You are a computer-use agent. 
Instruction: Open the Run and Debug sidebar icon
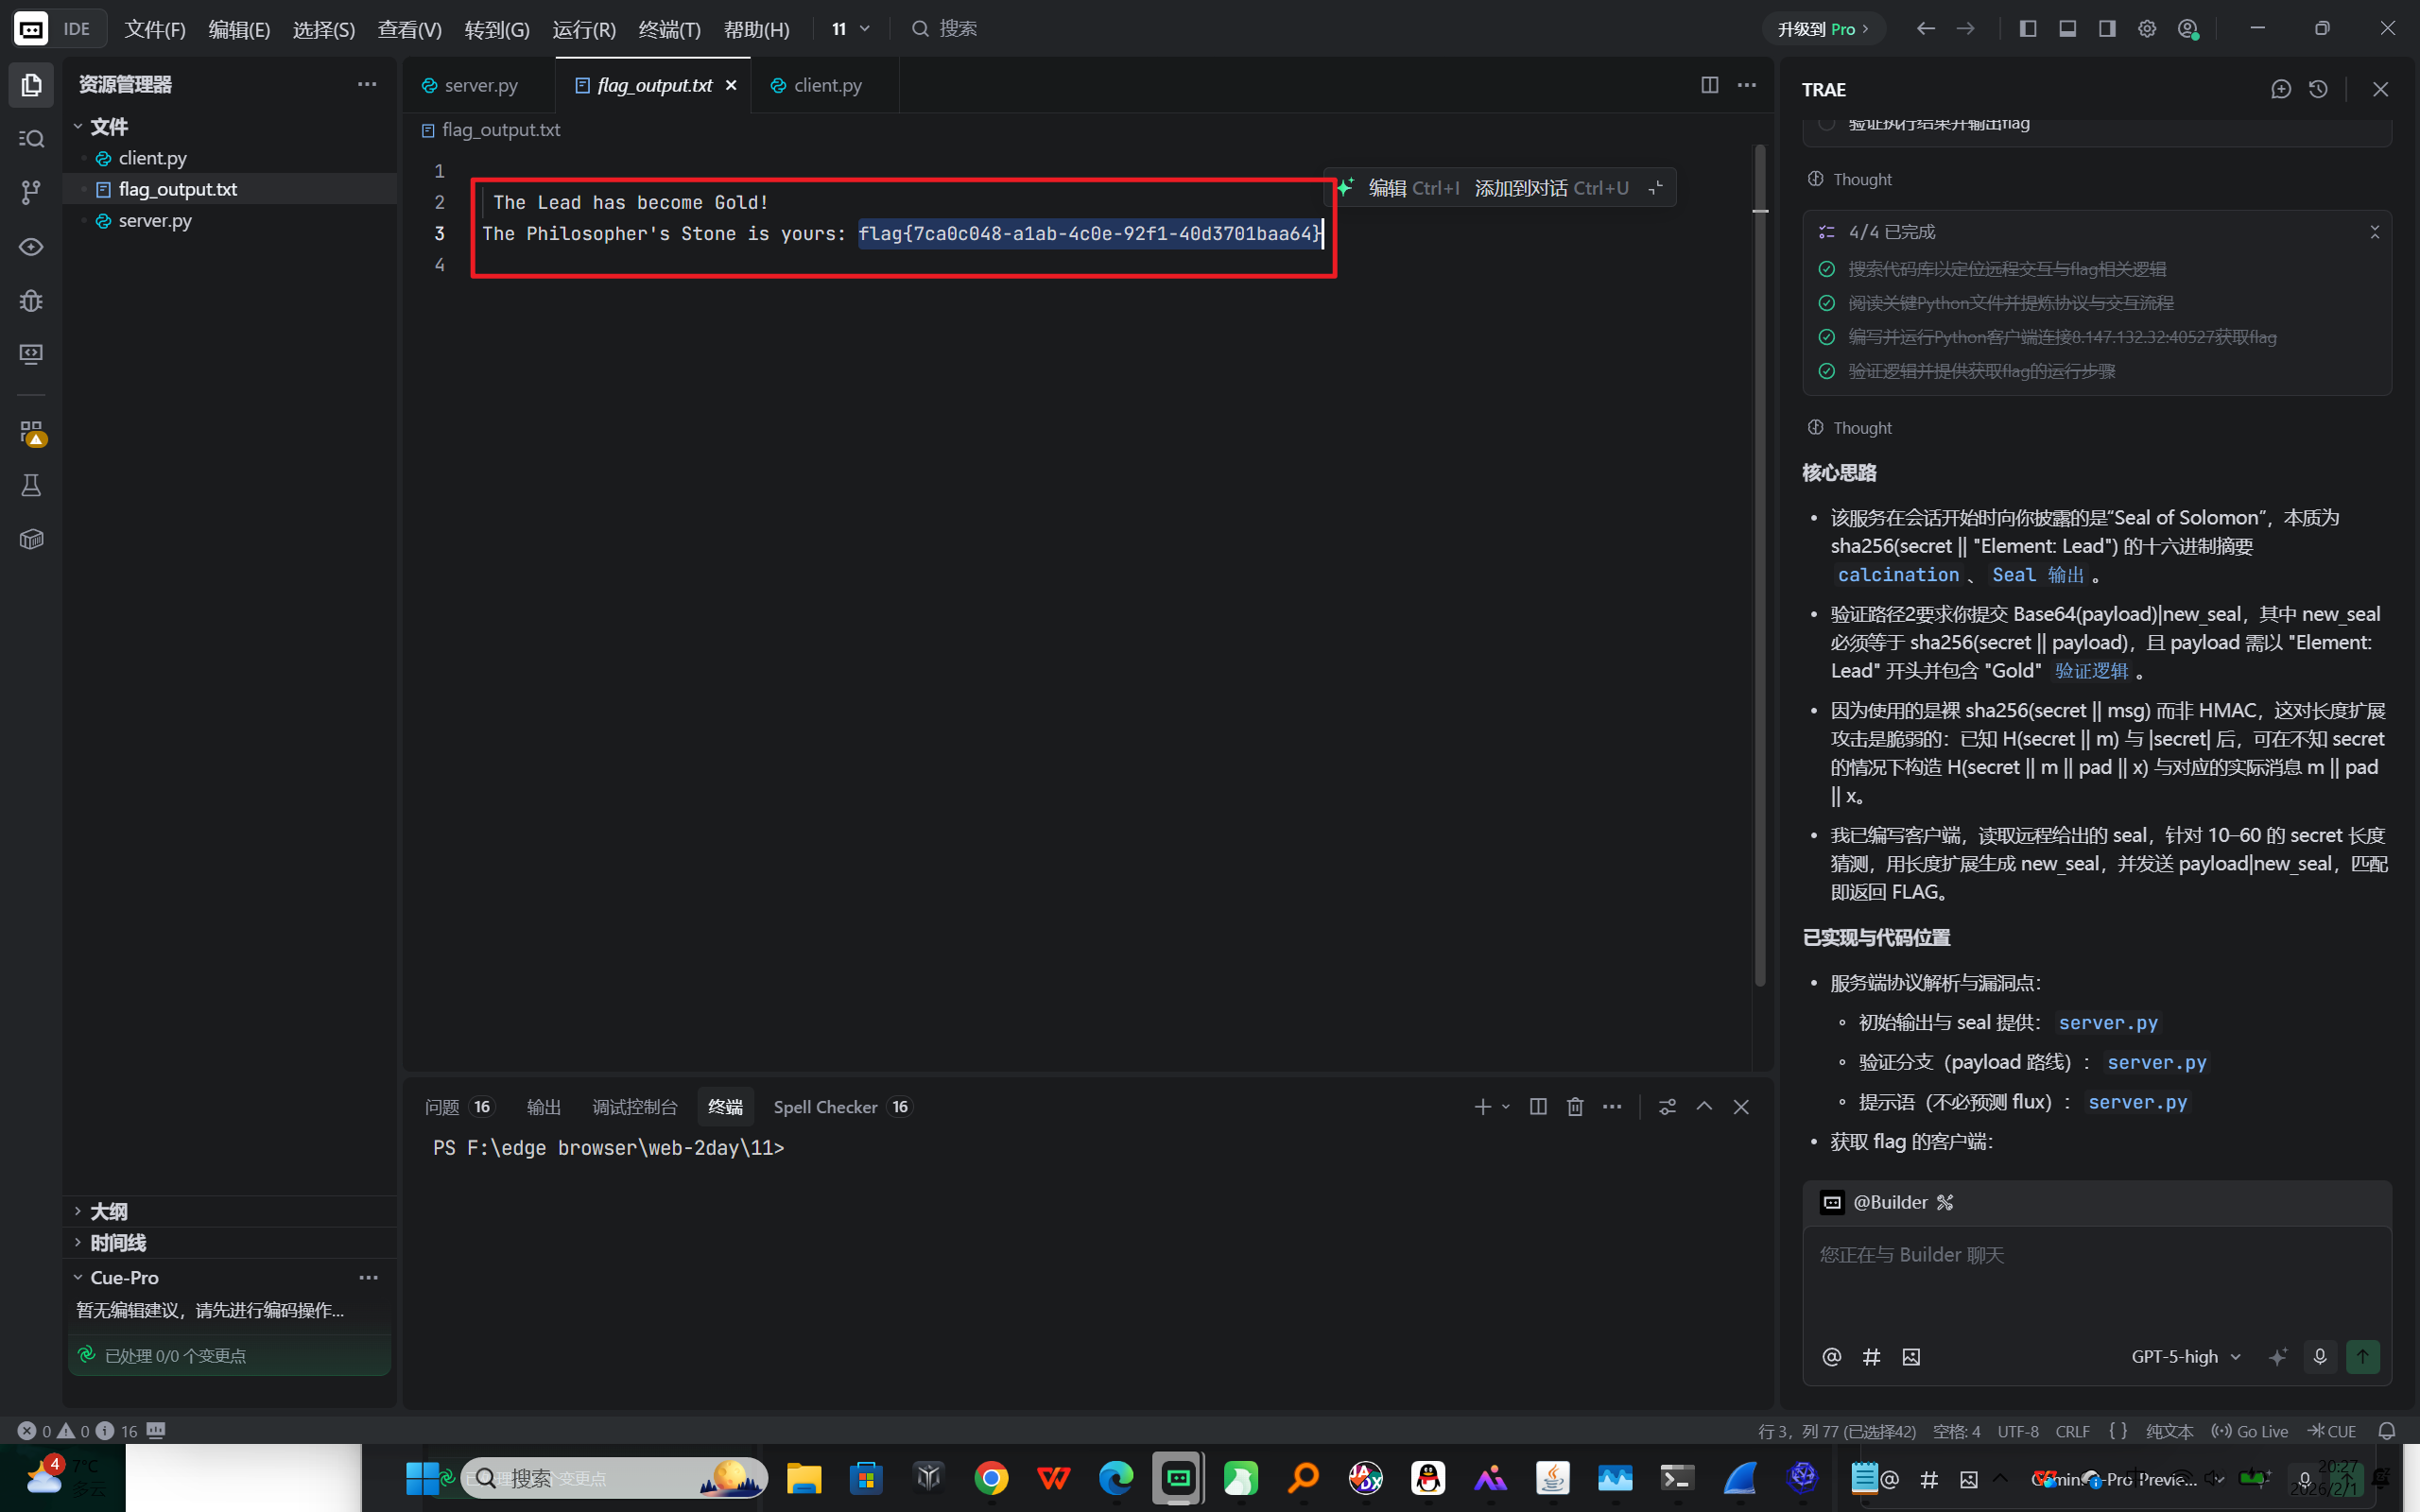tap(31, 300)
